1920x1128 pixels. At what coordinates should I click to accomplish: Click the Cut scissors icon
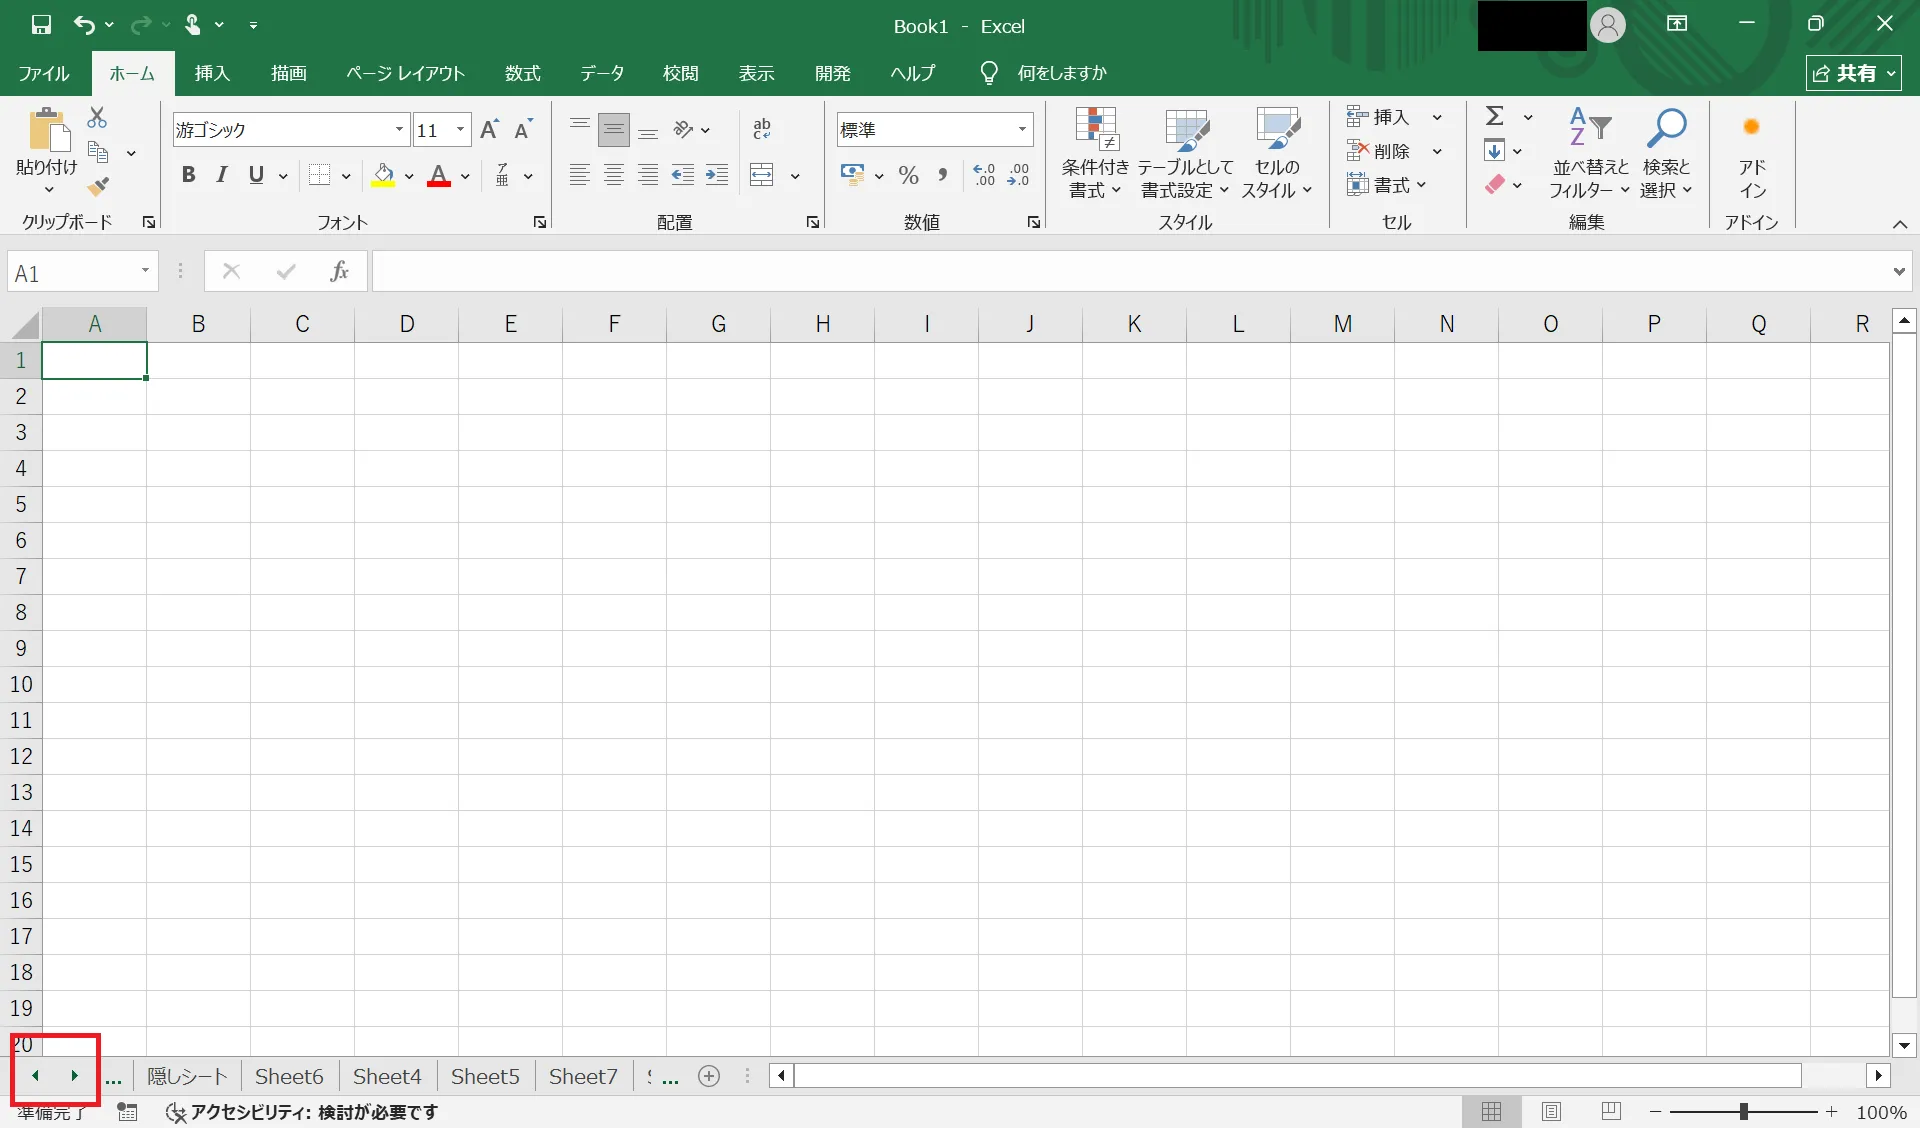pyautogui.click(x=97, y=118)
